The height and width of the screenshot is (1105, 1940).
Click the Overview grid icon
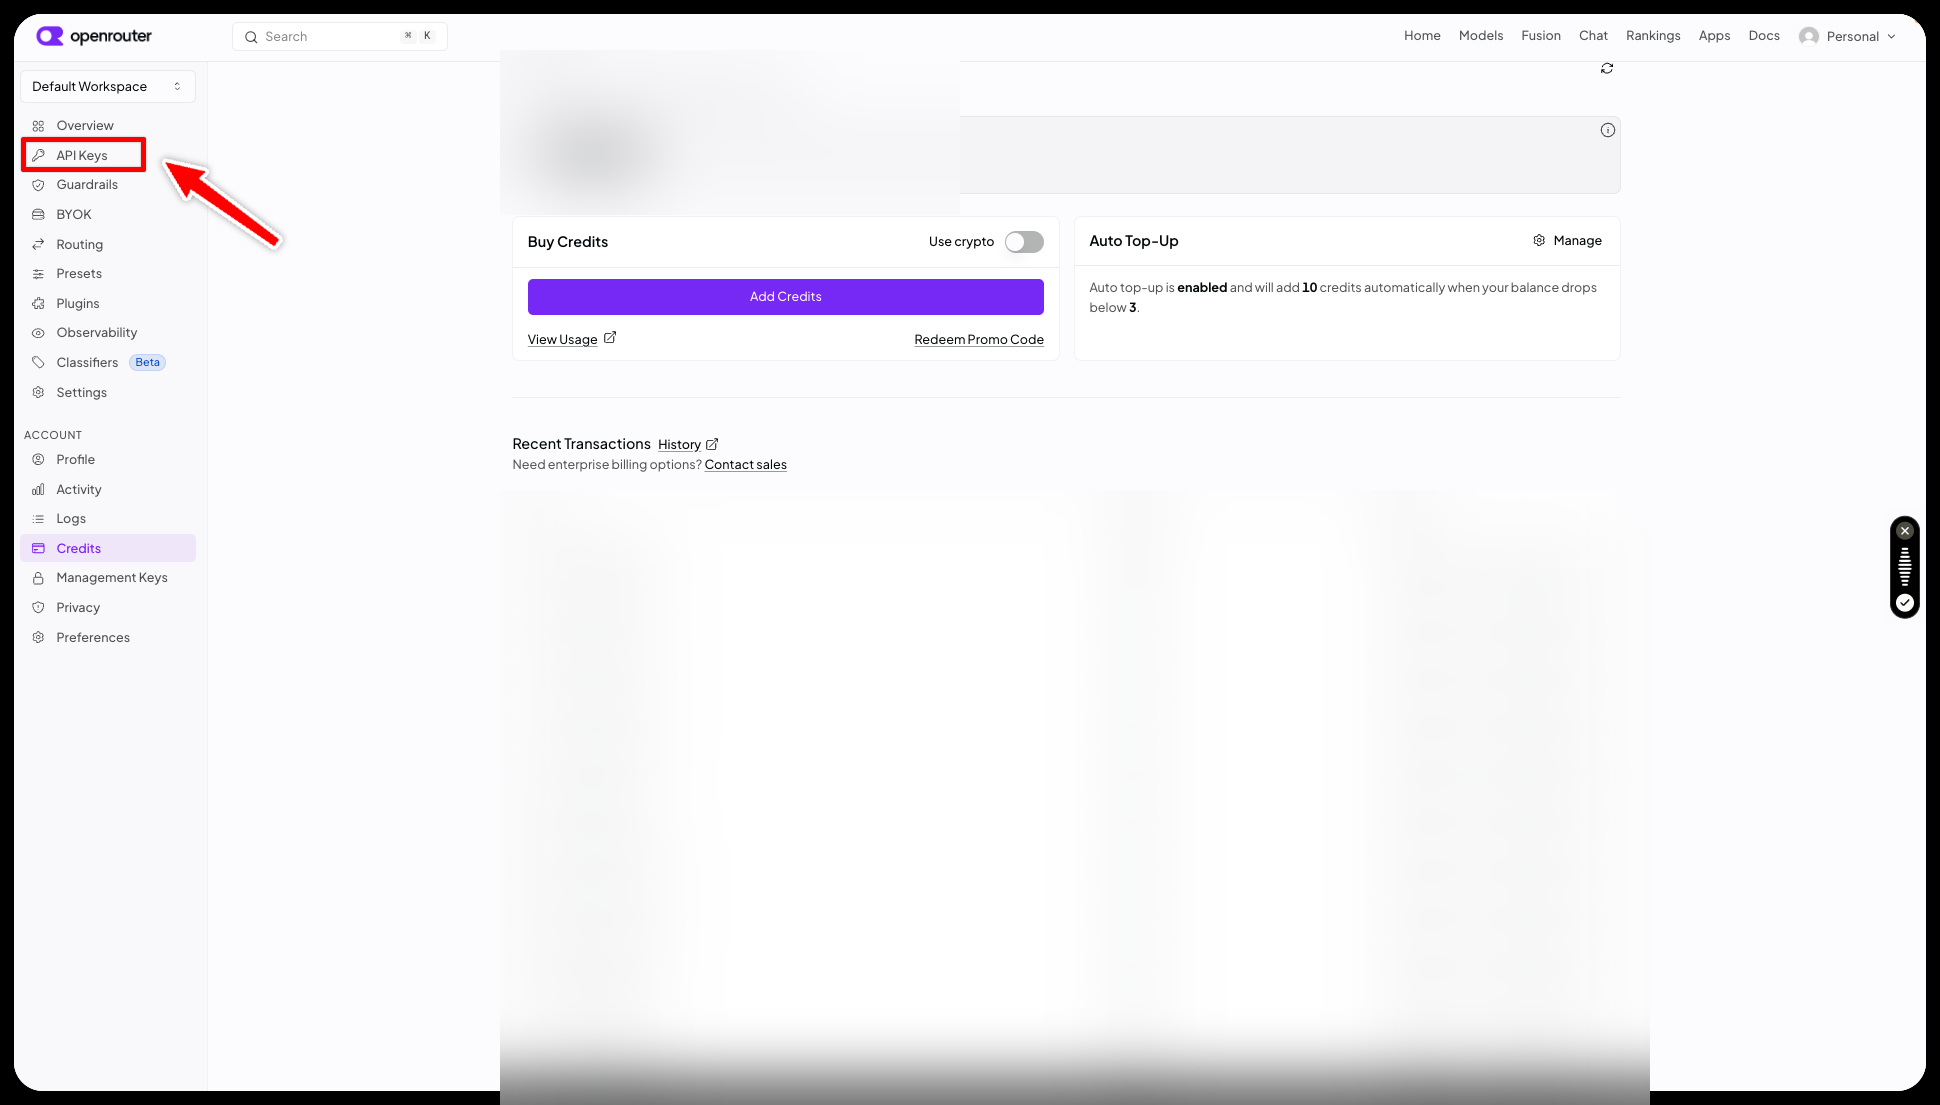(x=38, y=126)
